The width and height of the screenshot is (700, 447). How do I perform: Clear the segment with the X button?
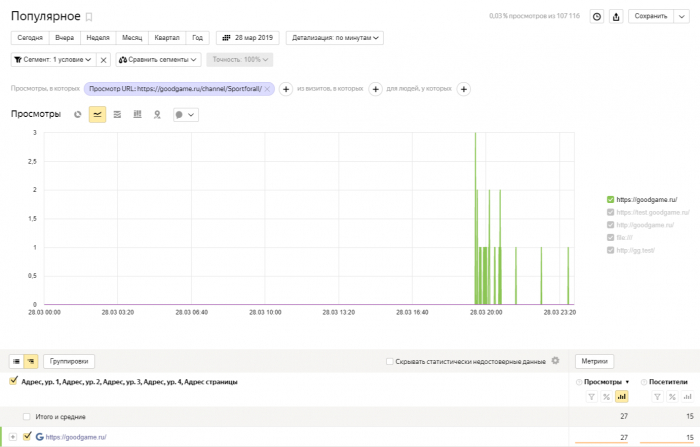(x=103, y=60)
